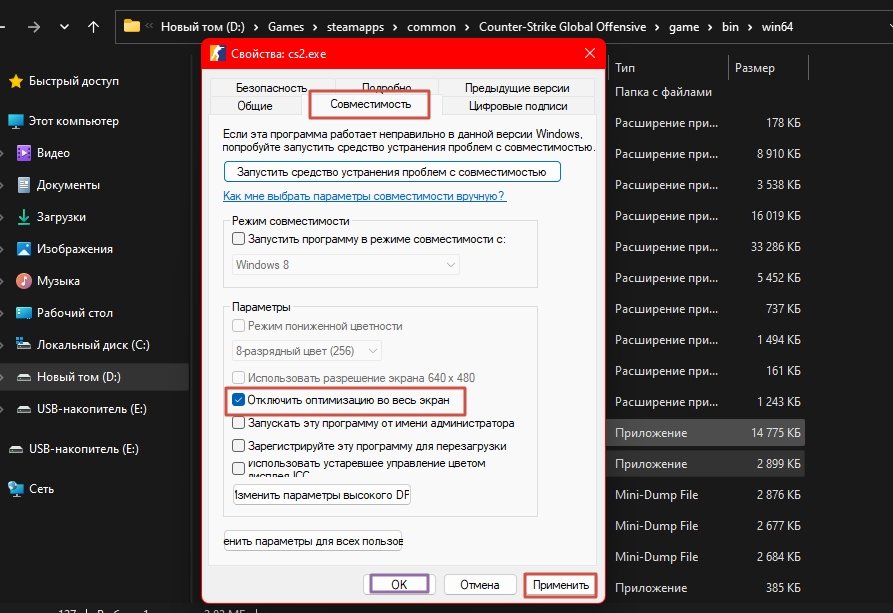The width and height of the screenshot is (893, 613).
Task: Select the Приложение row sized 2 899 КБ
Action: click(706, 464)
